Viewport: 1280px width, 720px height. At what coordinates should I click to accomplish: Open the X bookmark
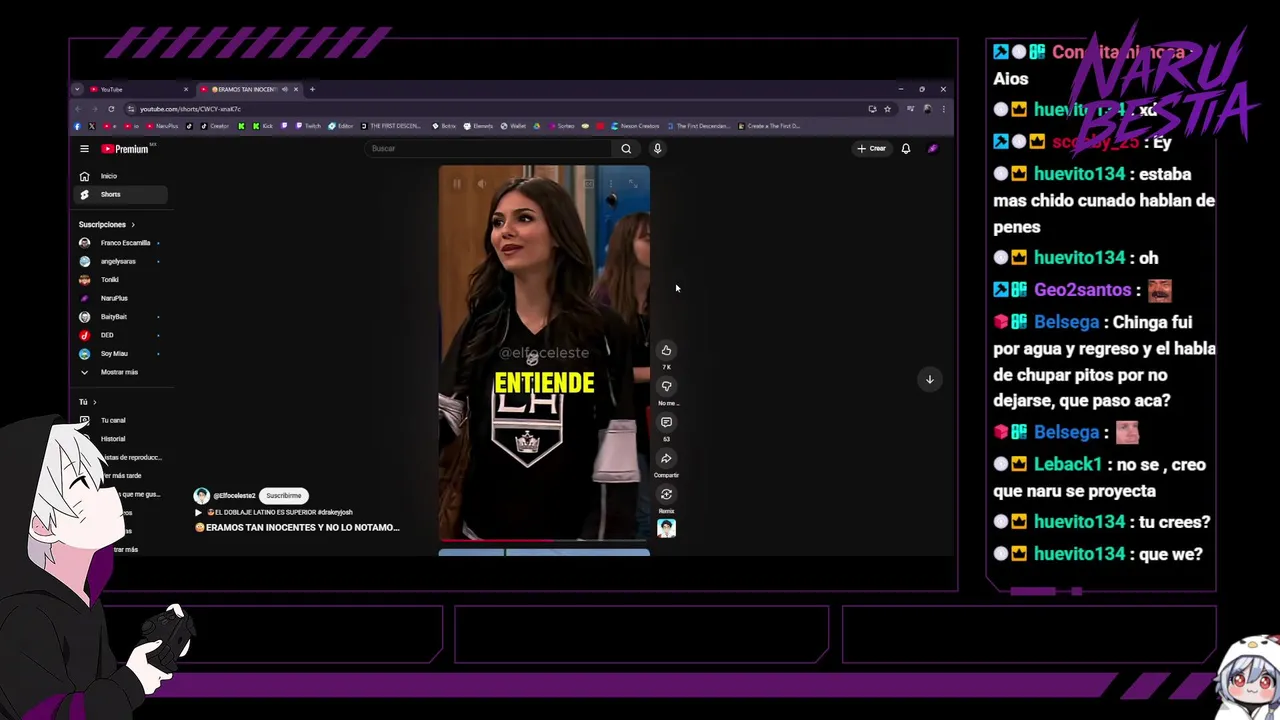point(92,126)
